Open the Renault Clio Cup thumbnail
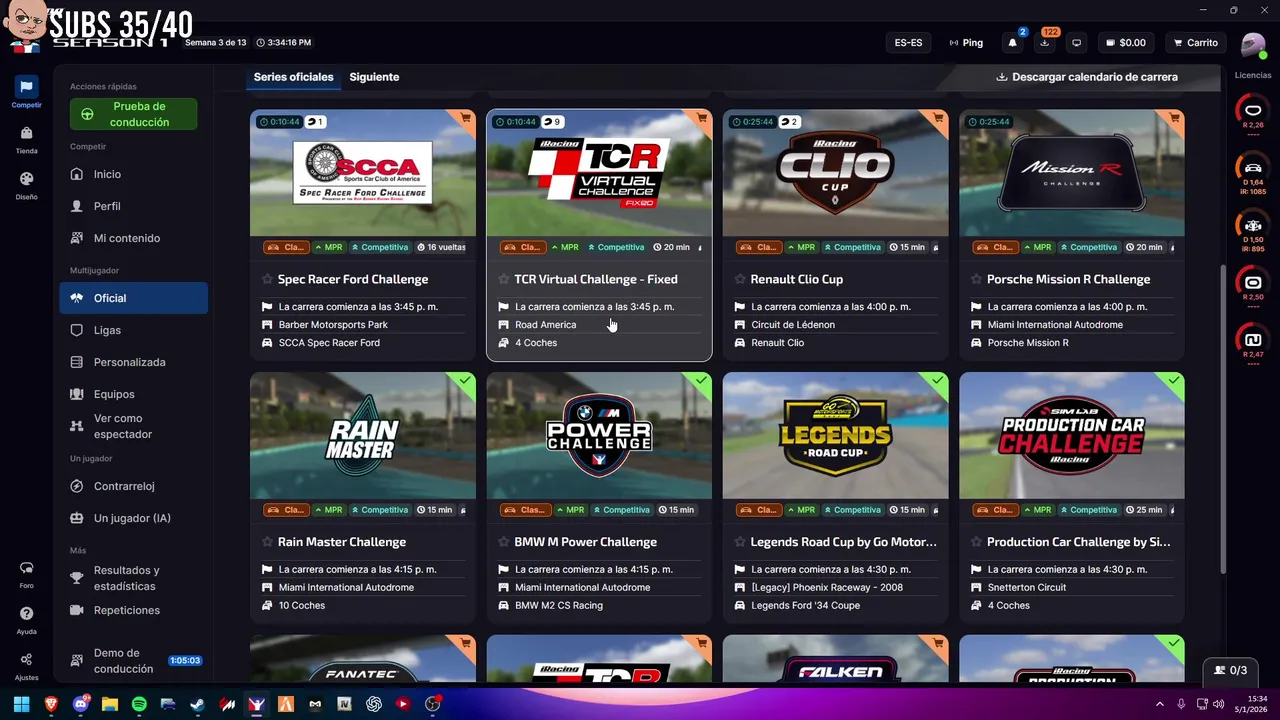1280x720 pixels. [x=835, y=173]
